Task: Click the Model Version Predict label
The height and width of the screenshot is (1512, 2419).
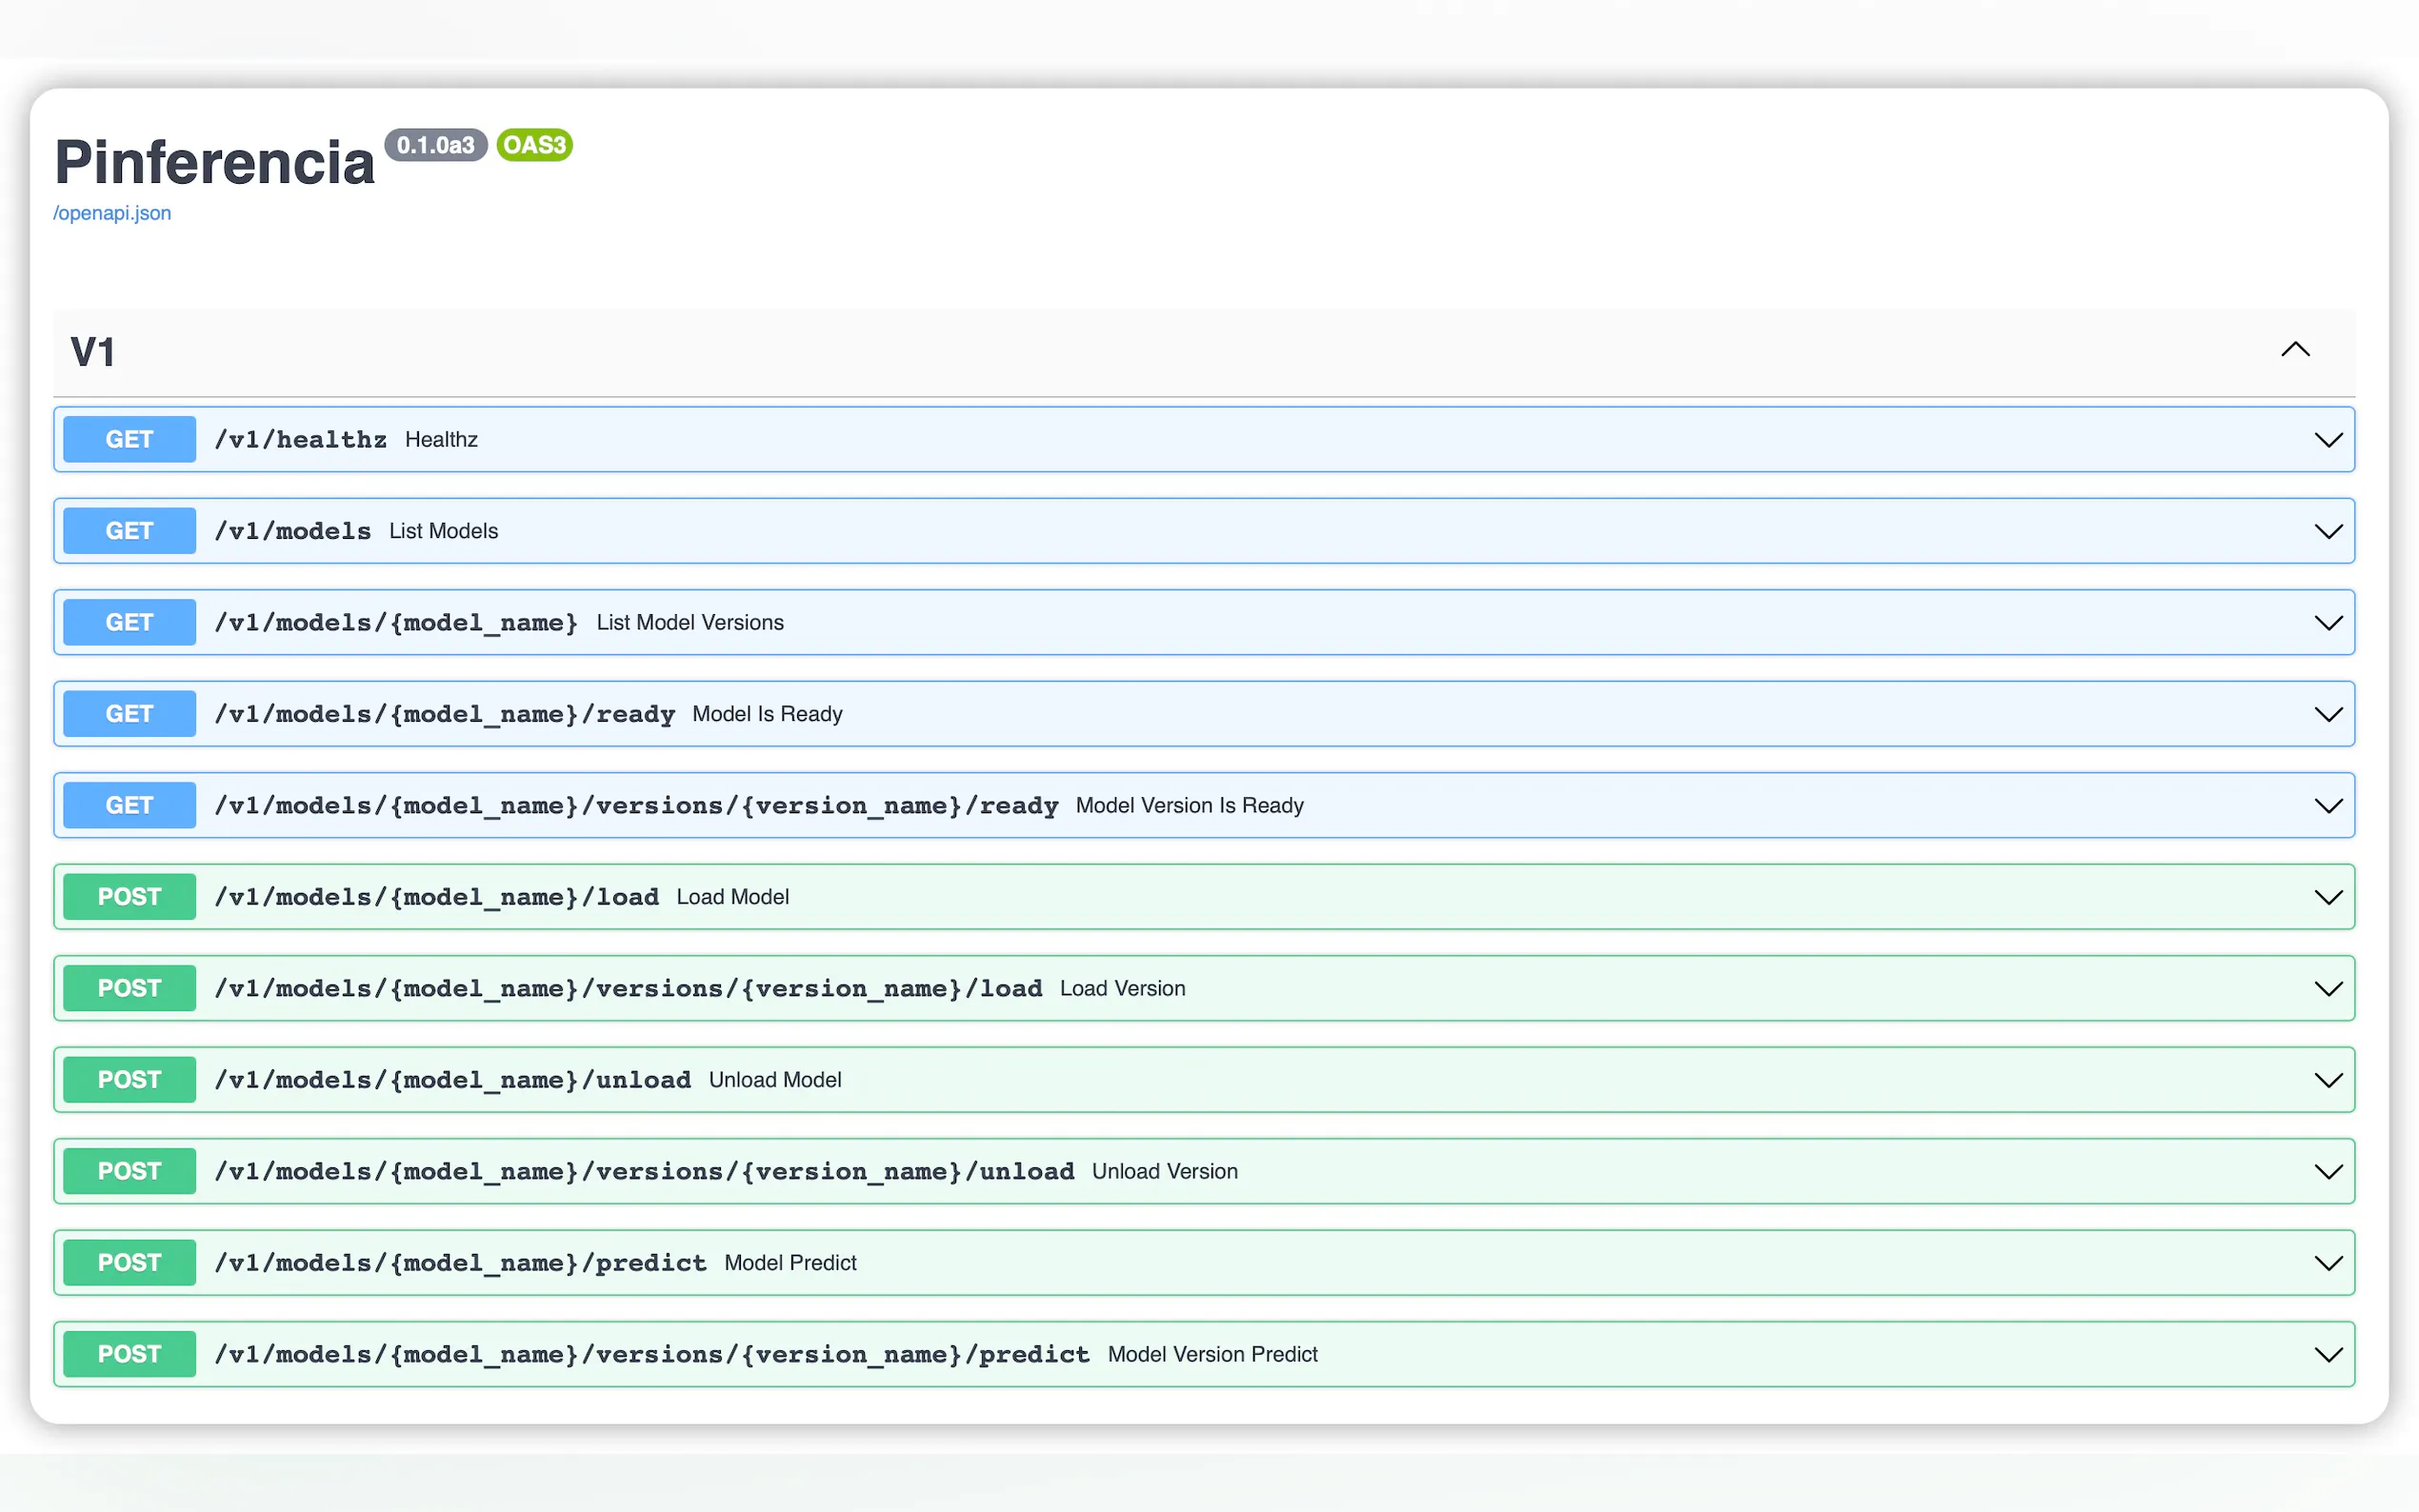Action: 1213,1355
